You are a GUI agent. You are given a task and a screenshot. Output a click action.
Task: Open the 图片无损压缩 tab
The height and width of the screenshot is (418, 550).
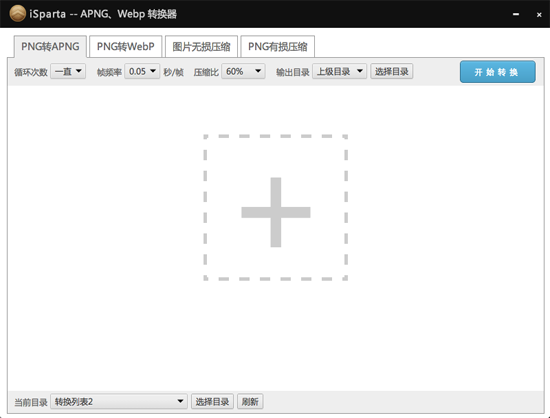pyautogui.click(x=201, y=46)
